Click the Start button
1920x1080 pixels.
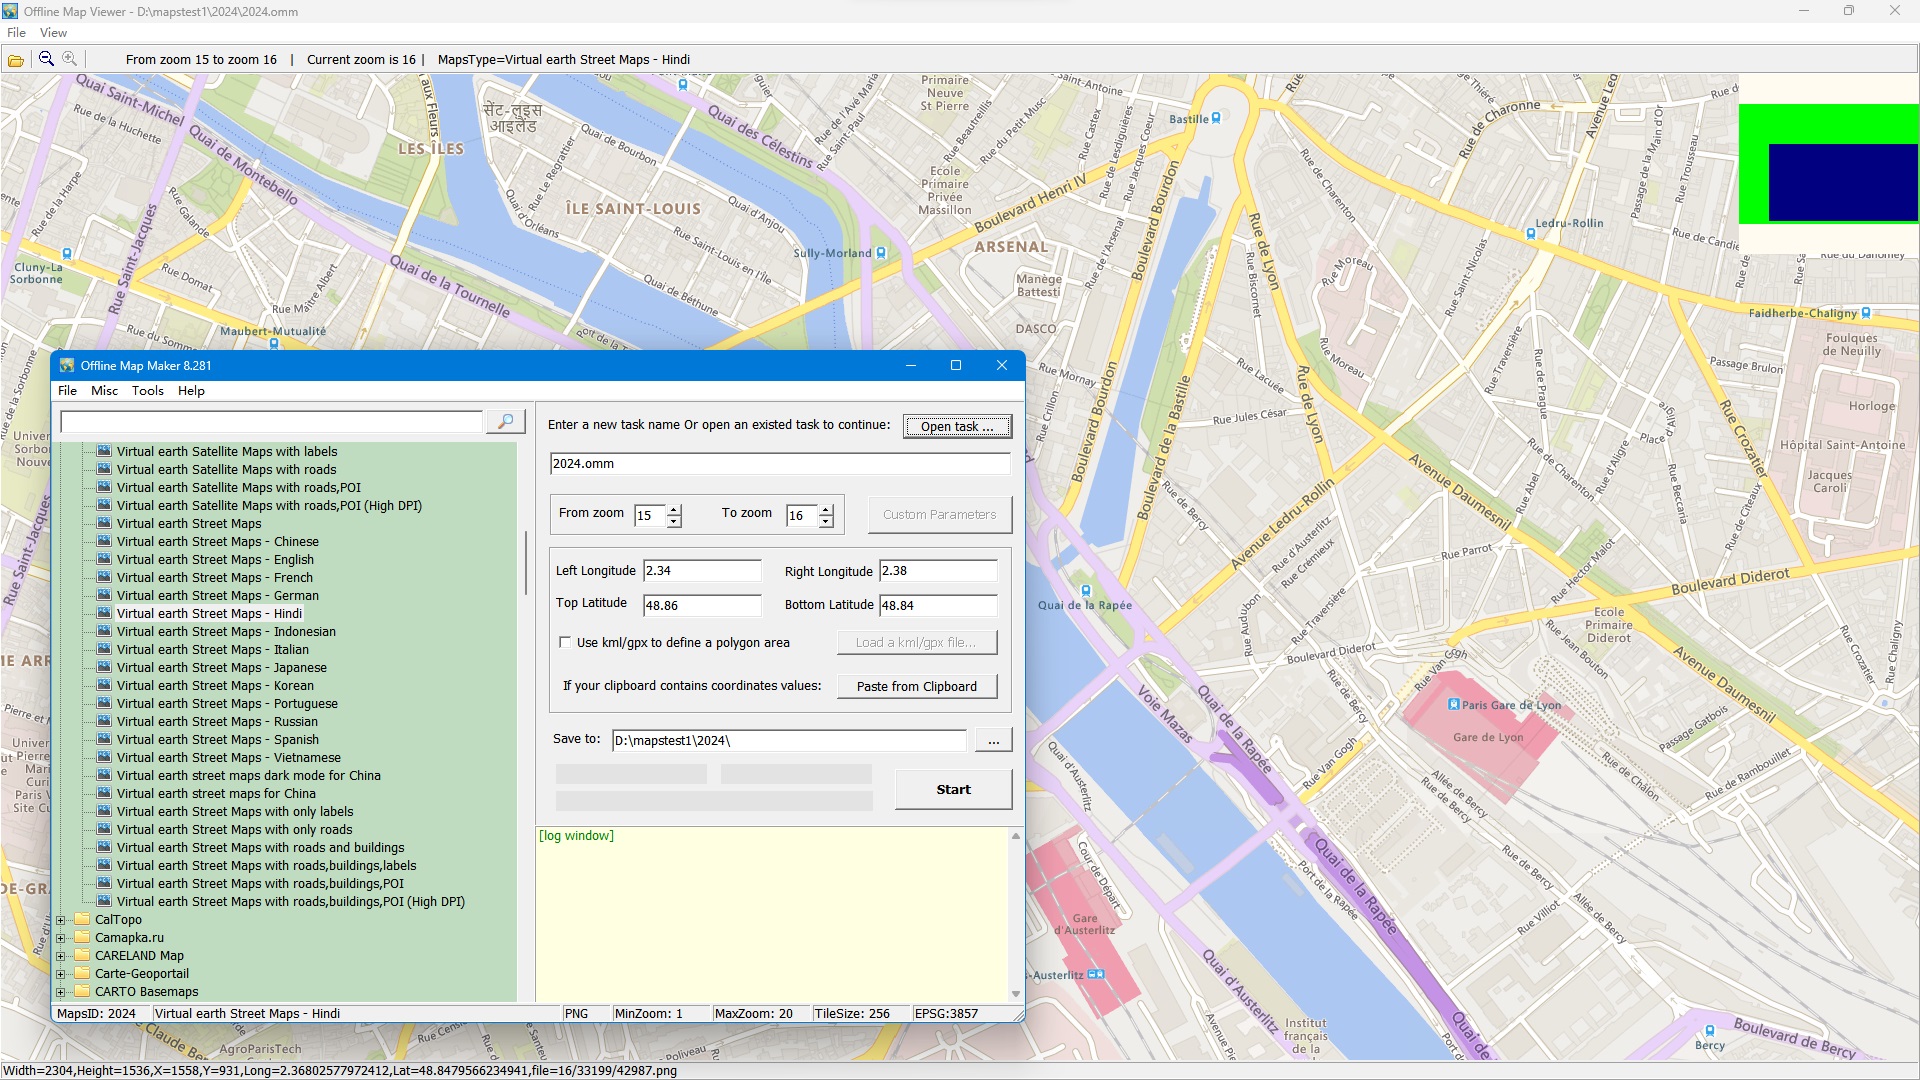pyautogui.click(x=953, y=789)
